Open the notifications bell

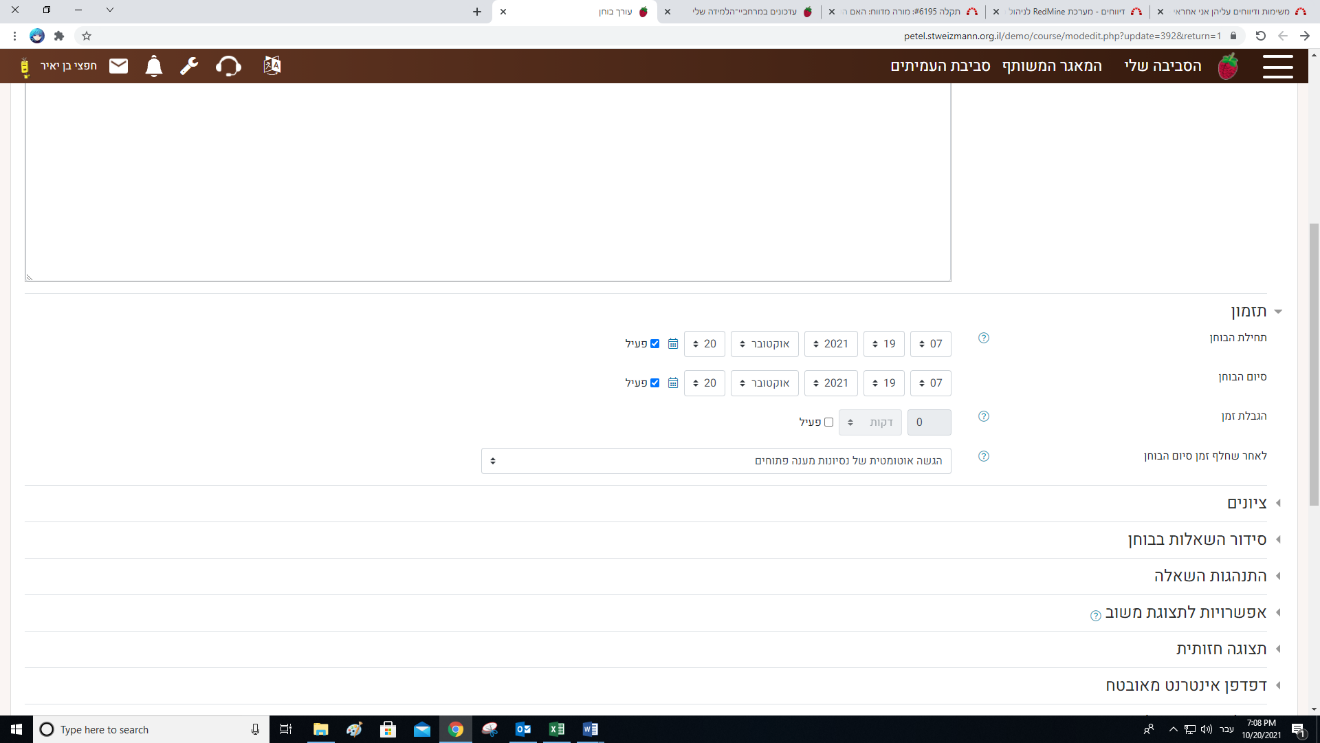154,67
